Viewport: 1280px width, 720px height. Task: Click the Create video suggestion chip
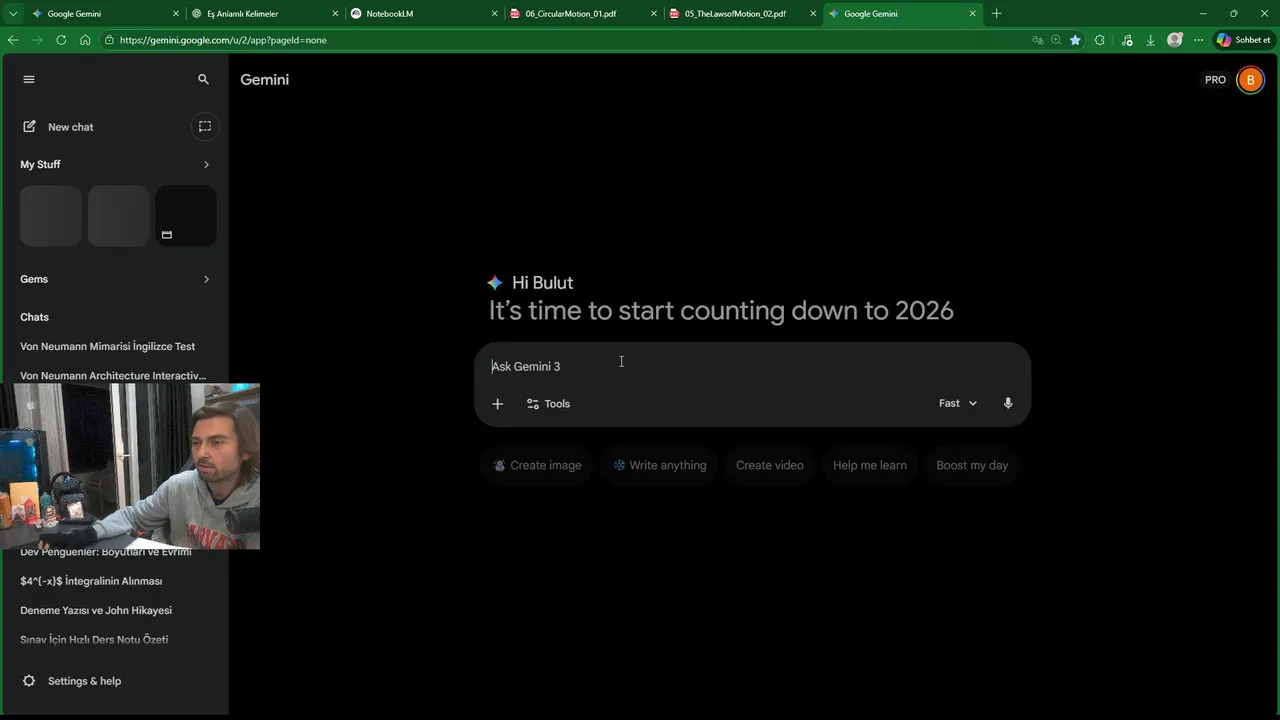(770, 465)
